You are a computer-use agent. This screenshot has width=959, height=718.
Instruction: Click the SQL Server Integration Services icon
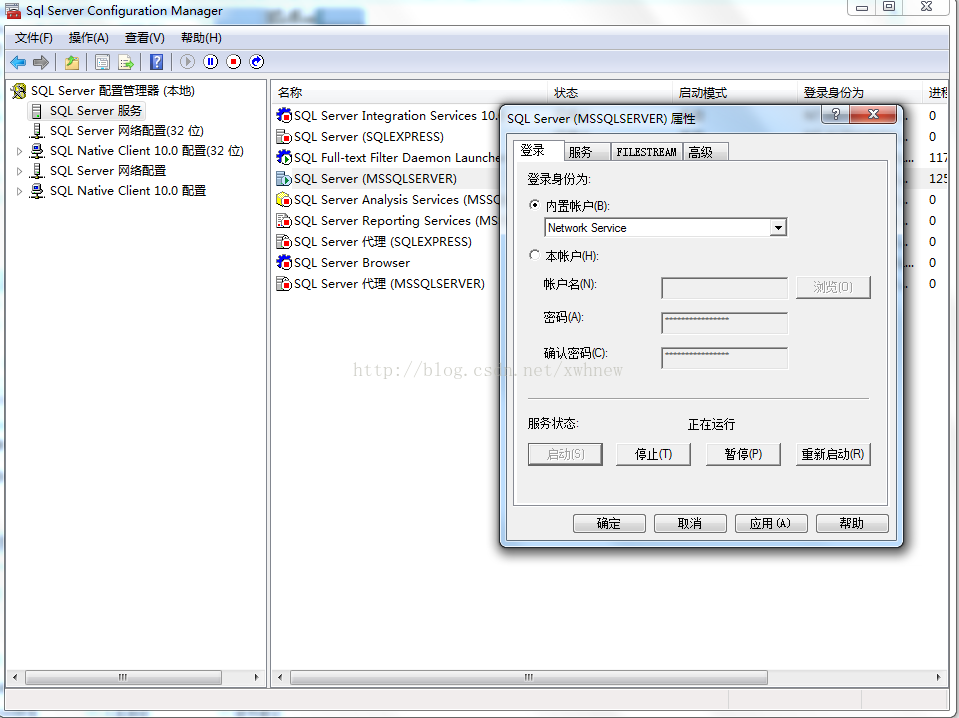tap(284, 115)
